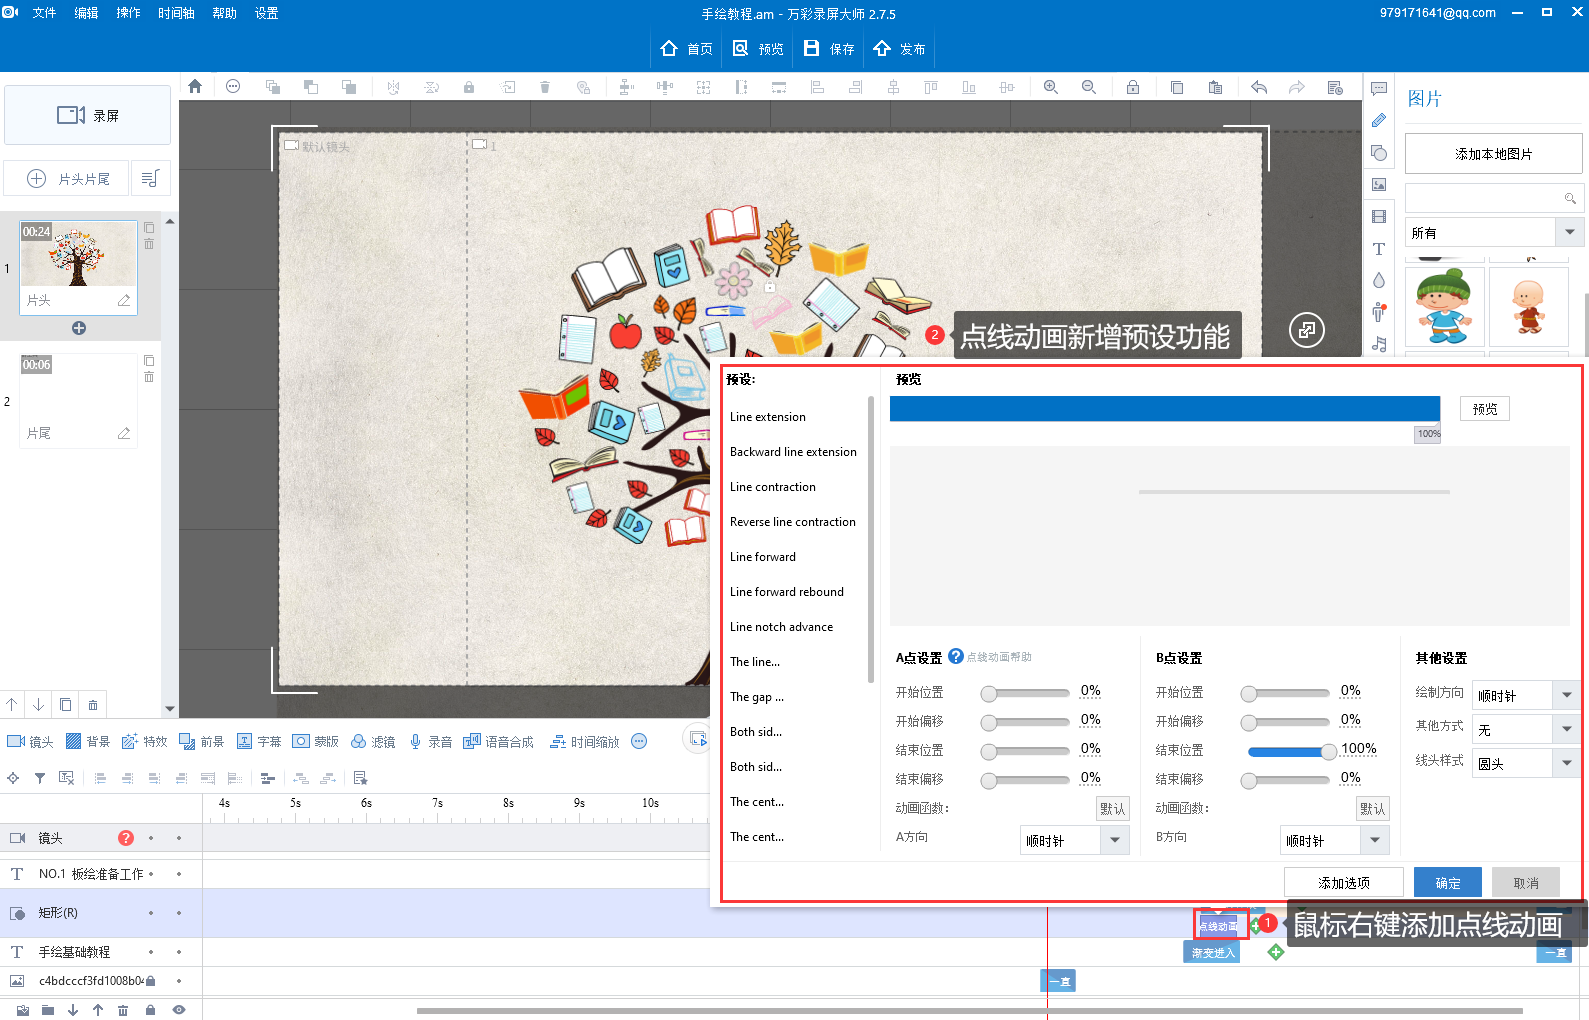Open the B方向 direction dropdown
Viewport: 1589px width, 1020px height.
tap(1335, 840)
